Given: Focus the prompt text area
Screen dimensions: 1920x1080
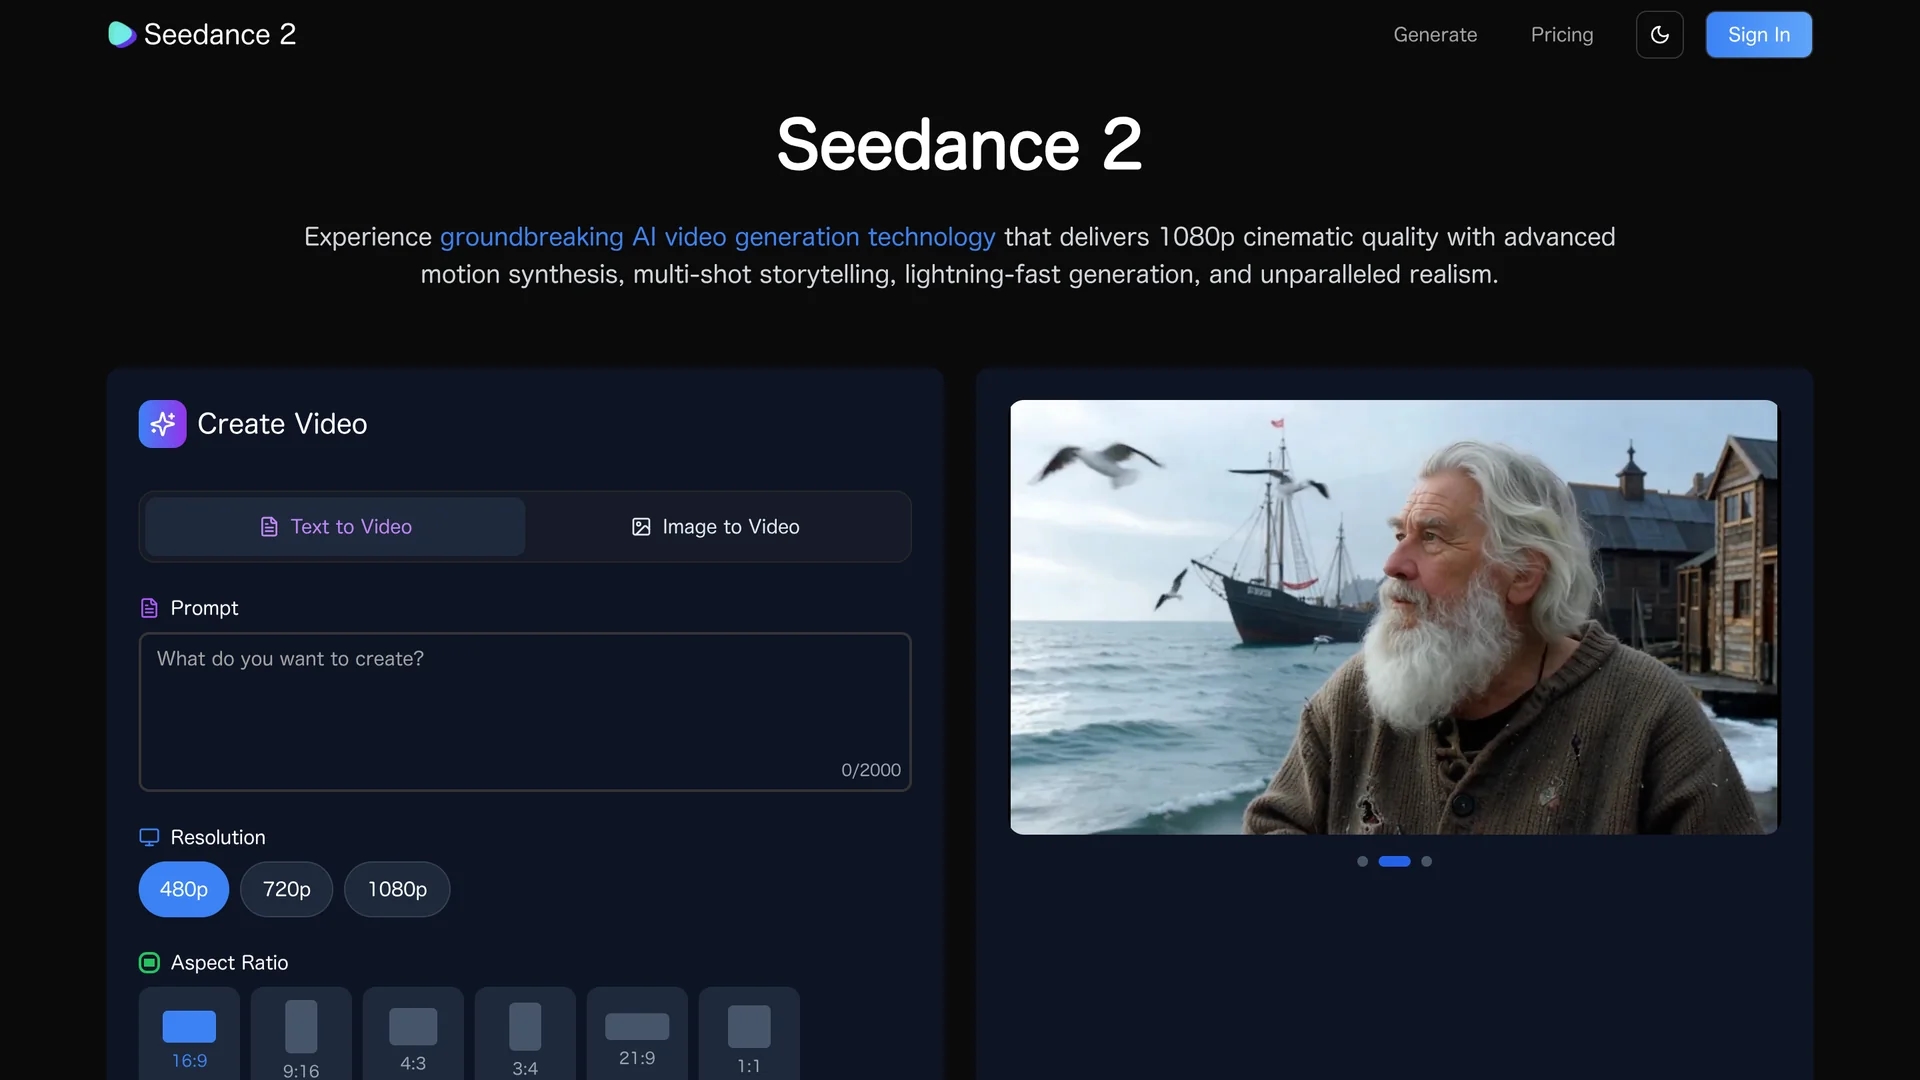Looking at the screenshot, I should point(525,712).
